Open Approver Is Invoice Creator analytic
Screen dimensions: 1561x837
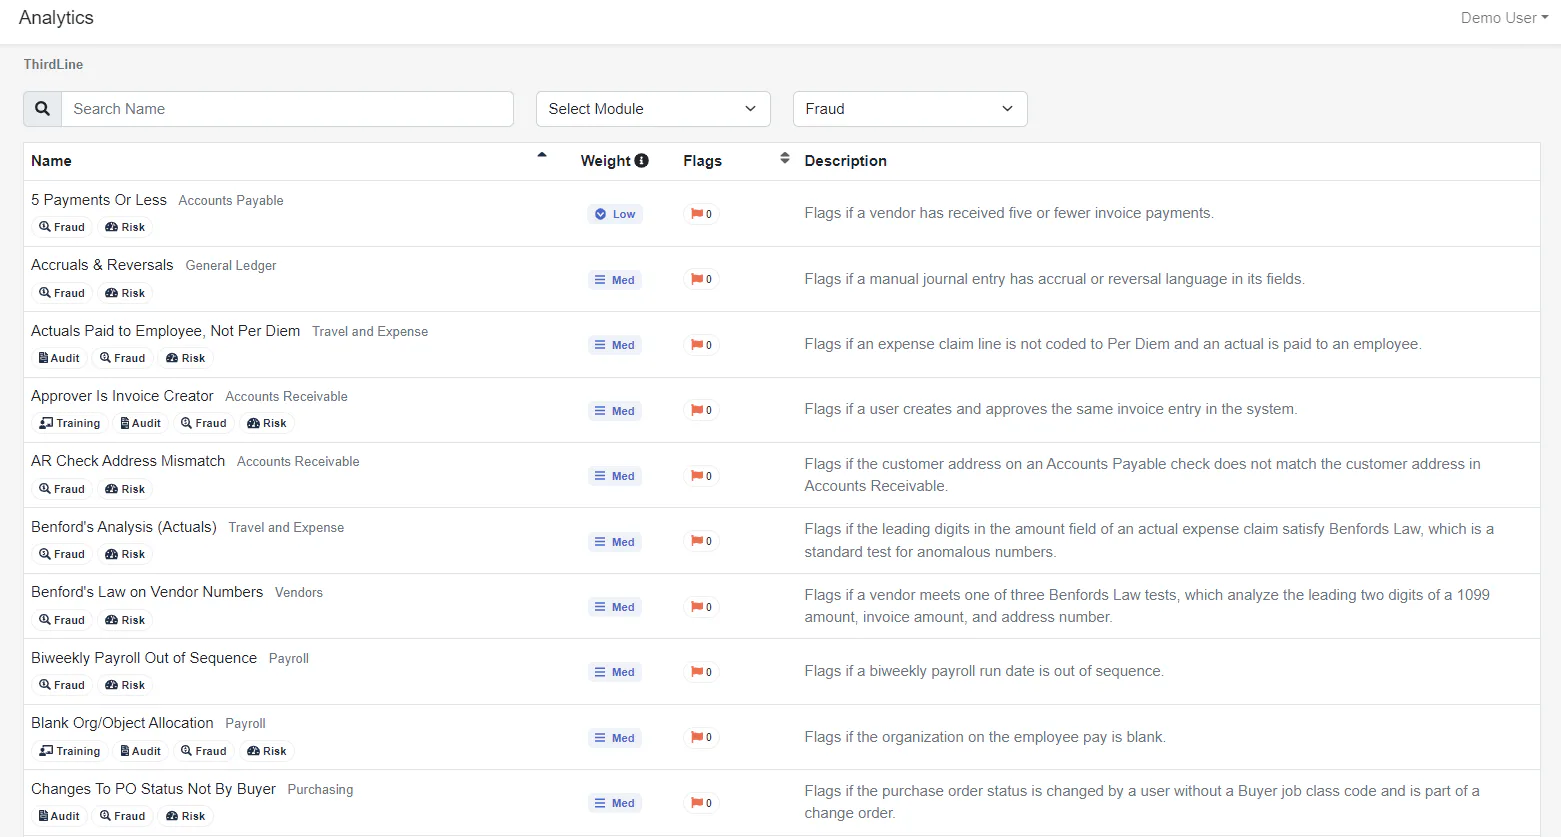pyautogui.click(x=122, y=396)
